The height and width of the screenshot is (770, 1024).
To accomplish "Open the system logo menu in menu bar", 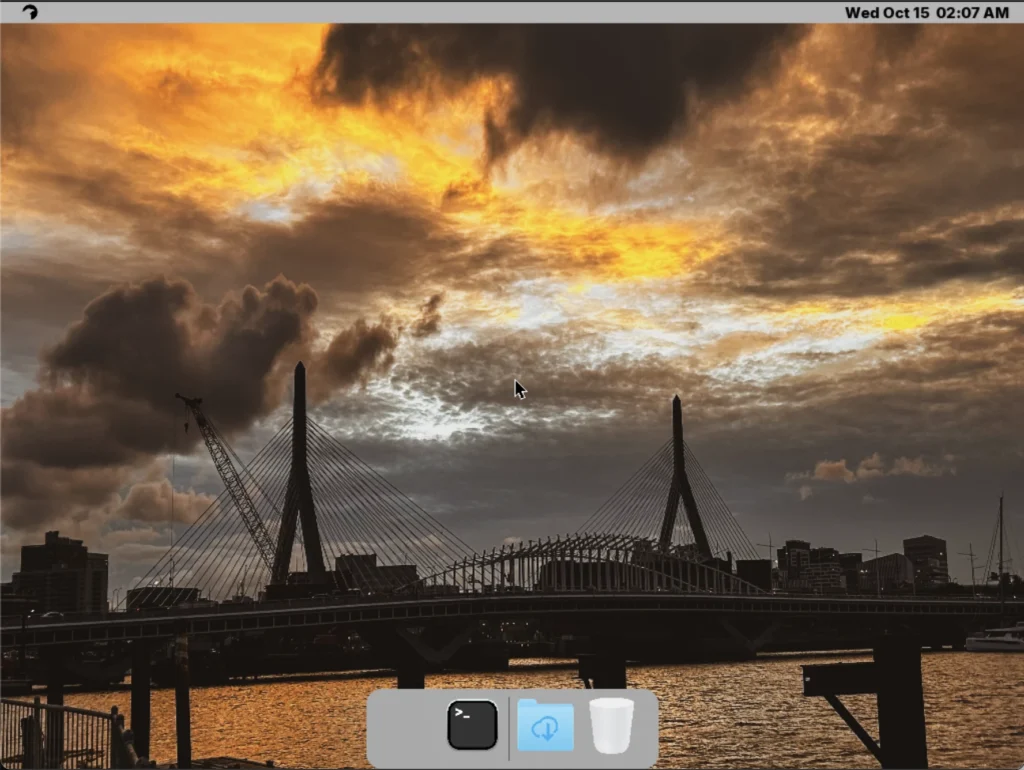I will (30, 12).
